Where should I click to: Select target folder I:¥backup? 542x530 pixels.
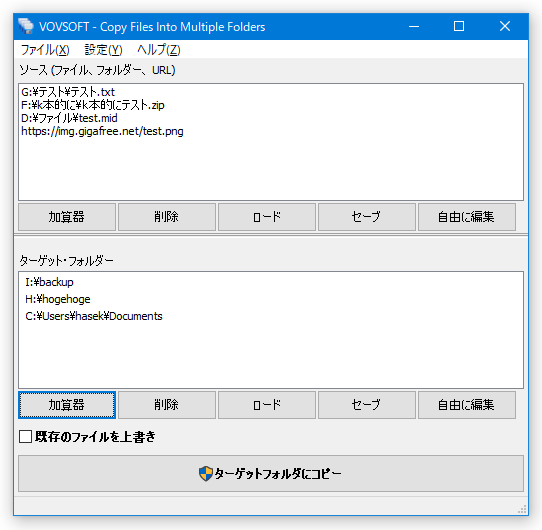pyautogui.click(x=49, y=282)
